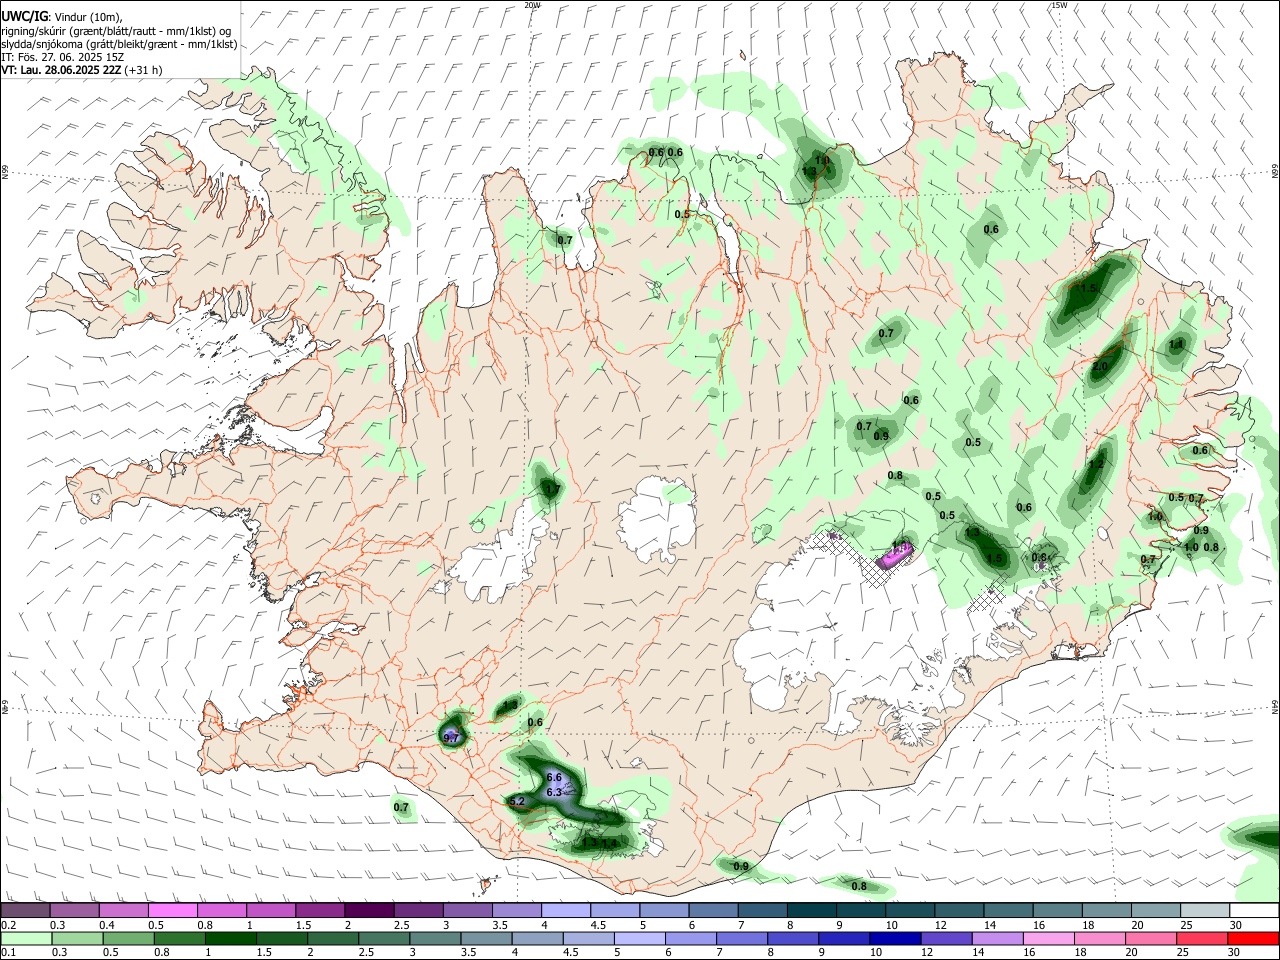Viewport: 1280px width, 960px height.
Task: Select the 'IT: Fös. 27. 06. 2025 15Z' line
Action: 61,57
